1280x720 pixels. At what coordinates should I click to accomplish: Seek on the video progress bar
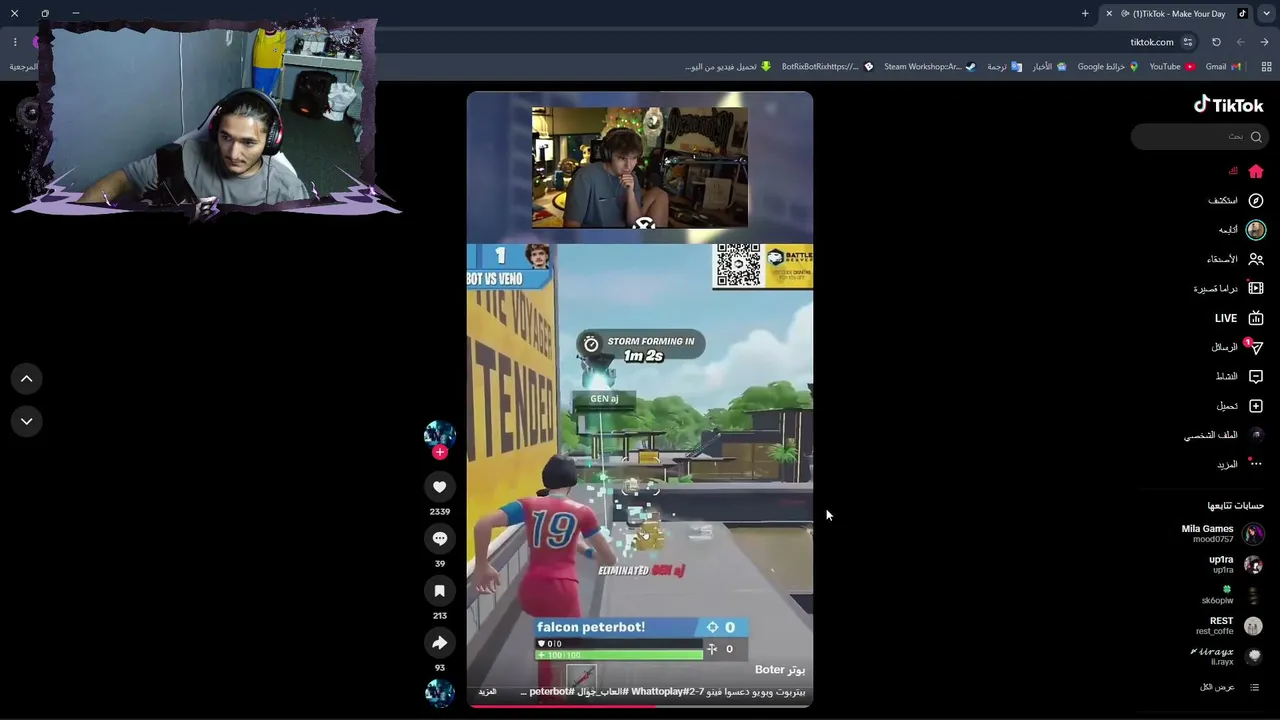[640, 706]
